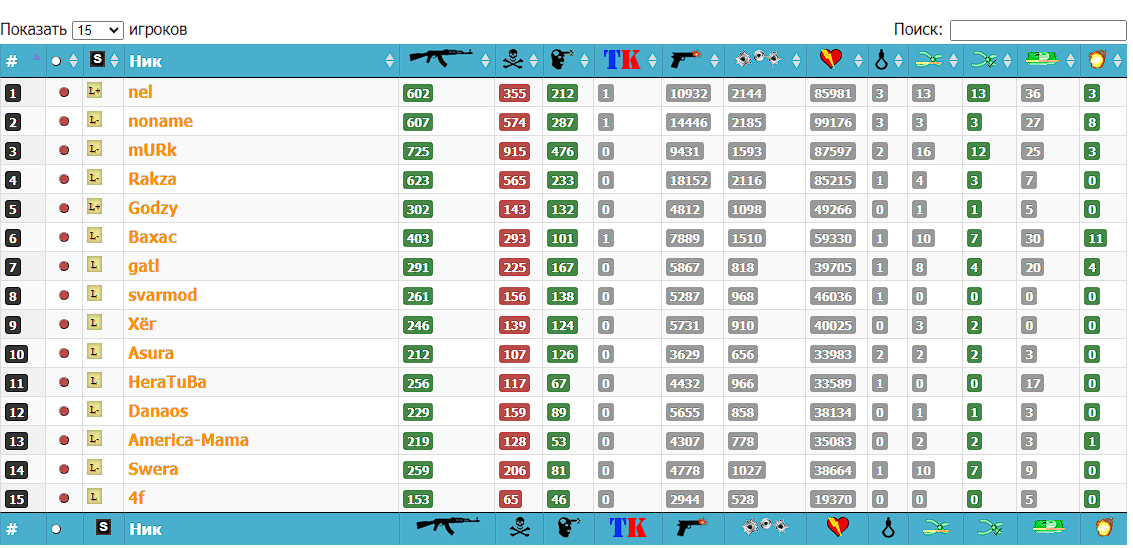Click the TK team kills header icon
1133x548 pixels.
tap(622, 60)
